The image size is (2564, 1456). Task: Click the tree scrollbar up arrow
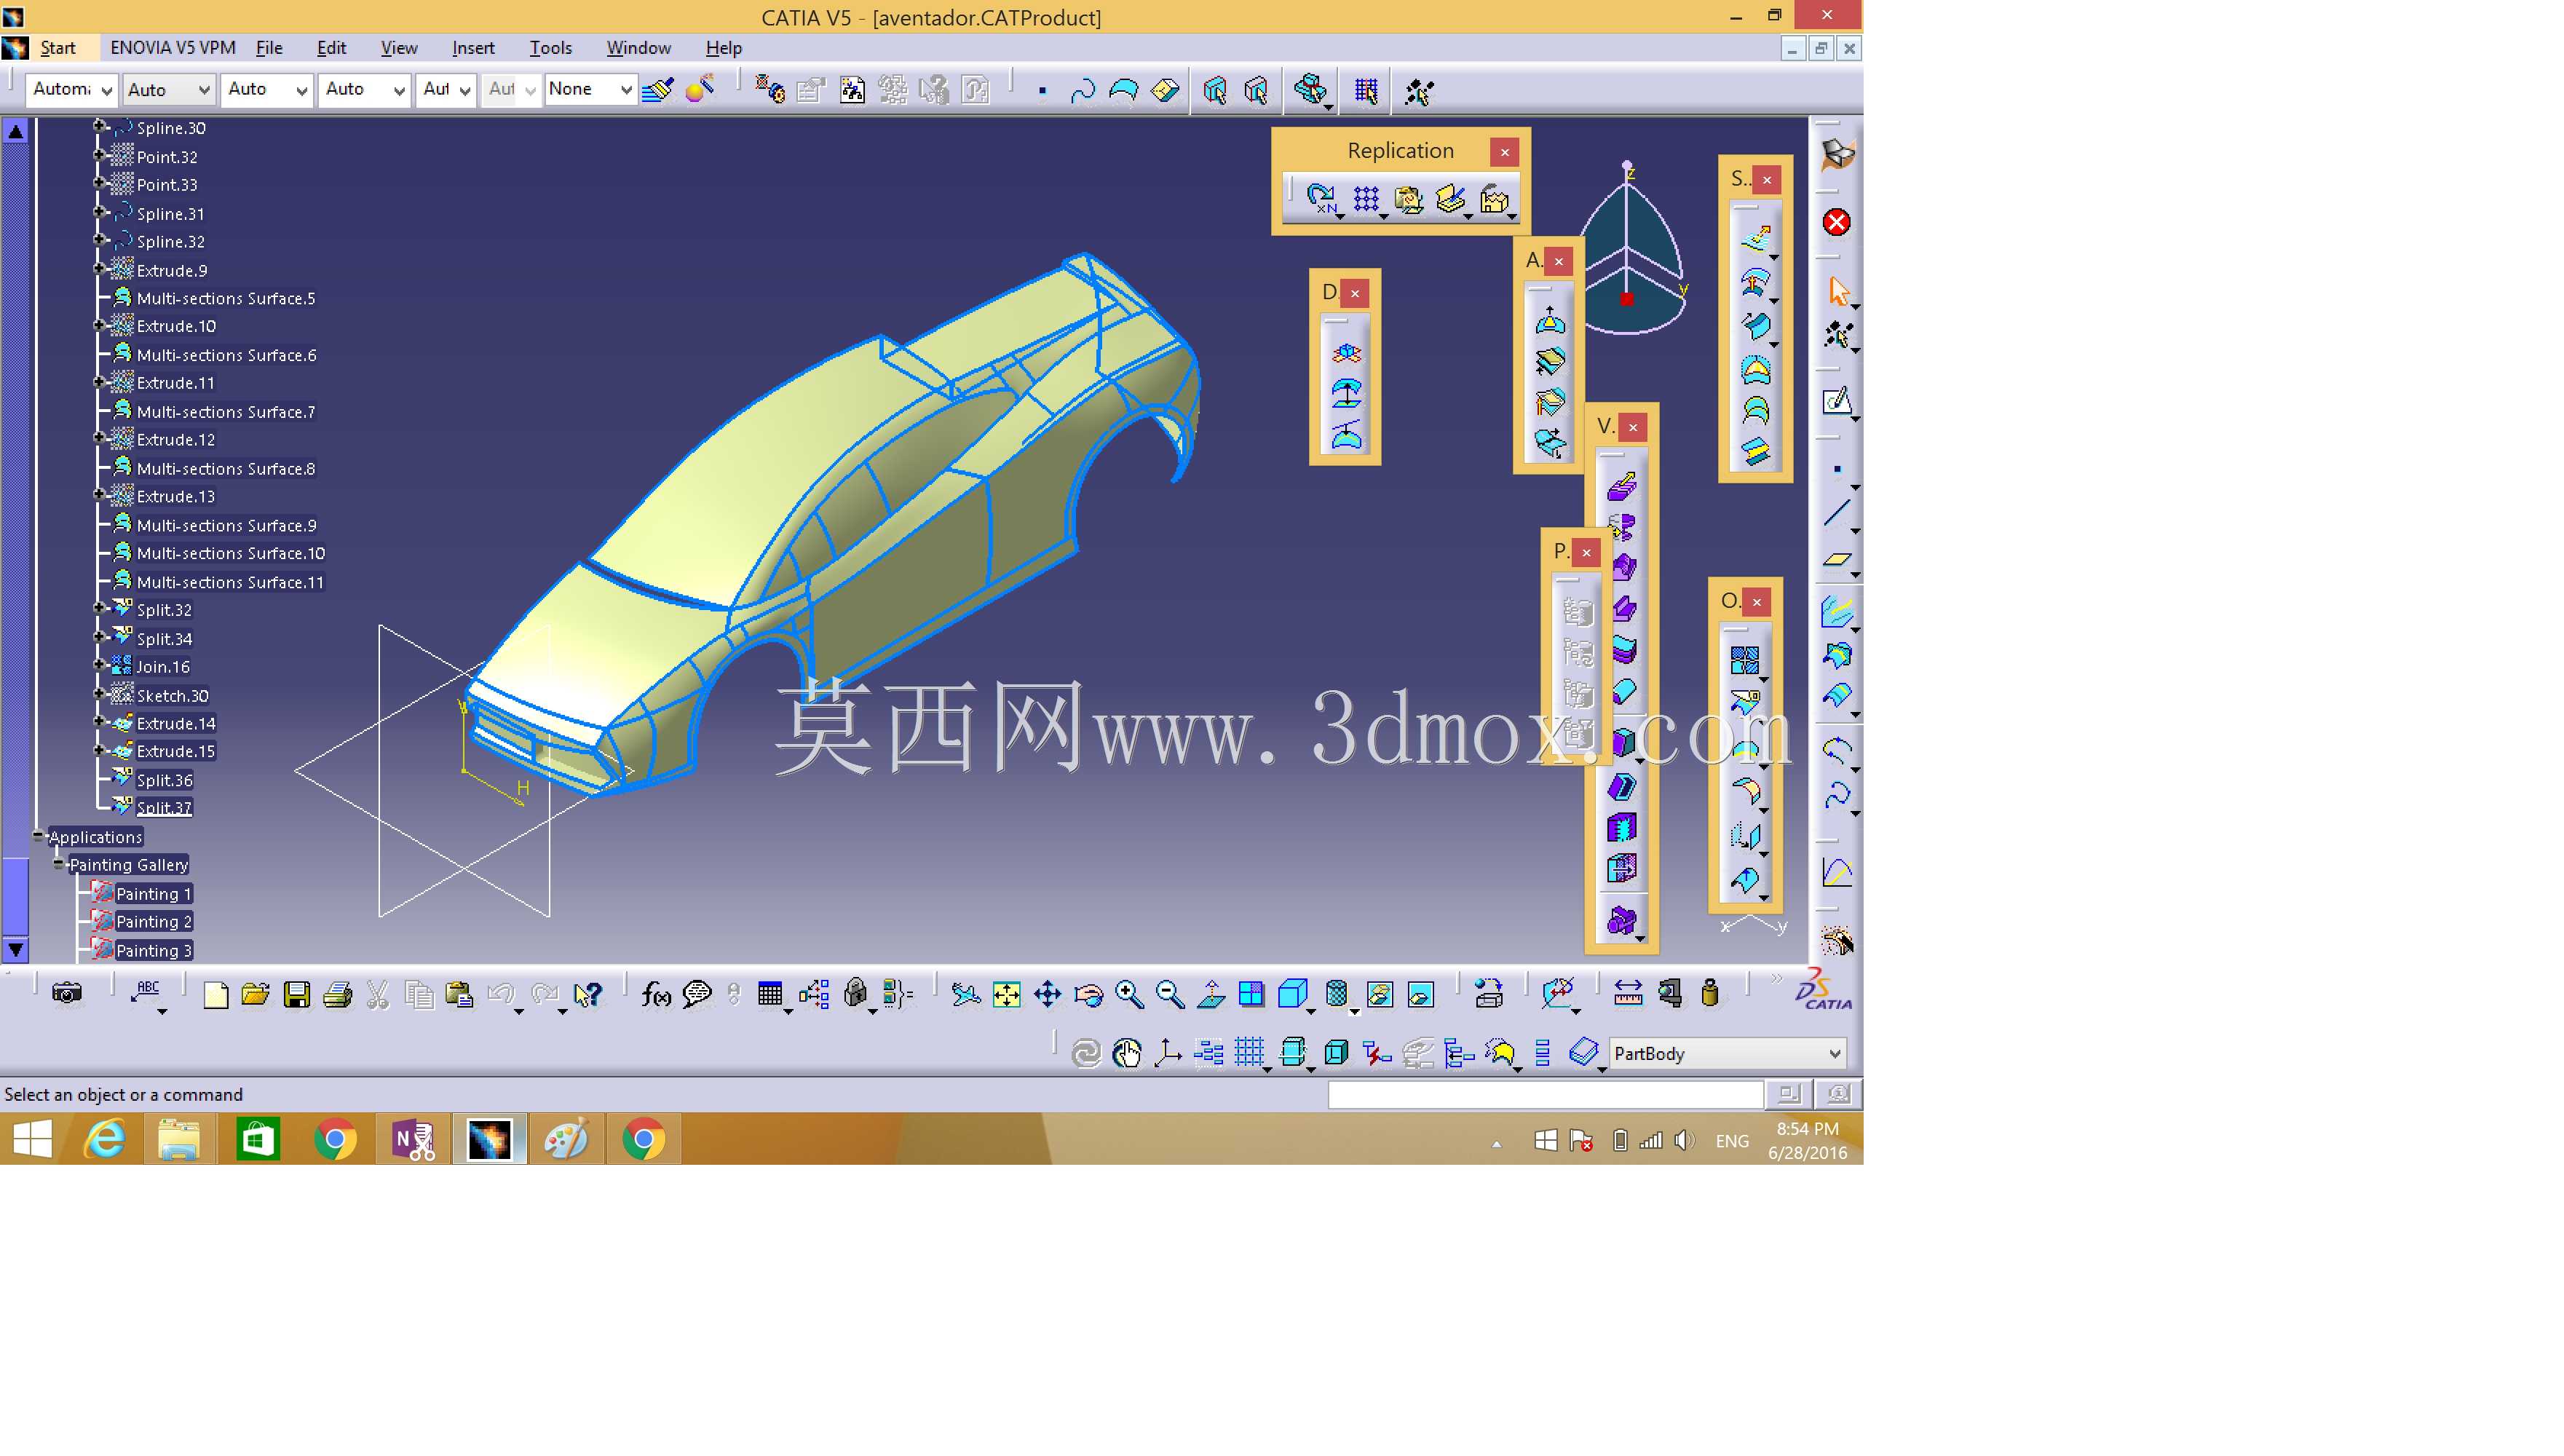click(16, 131)
